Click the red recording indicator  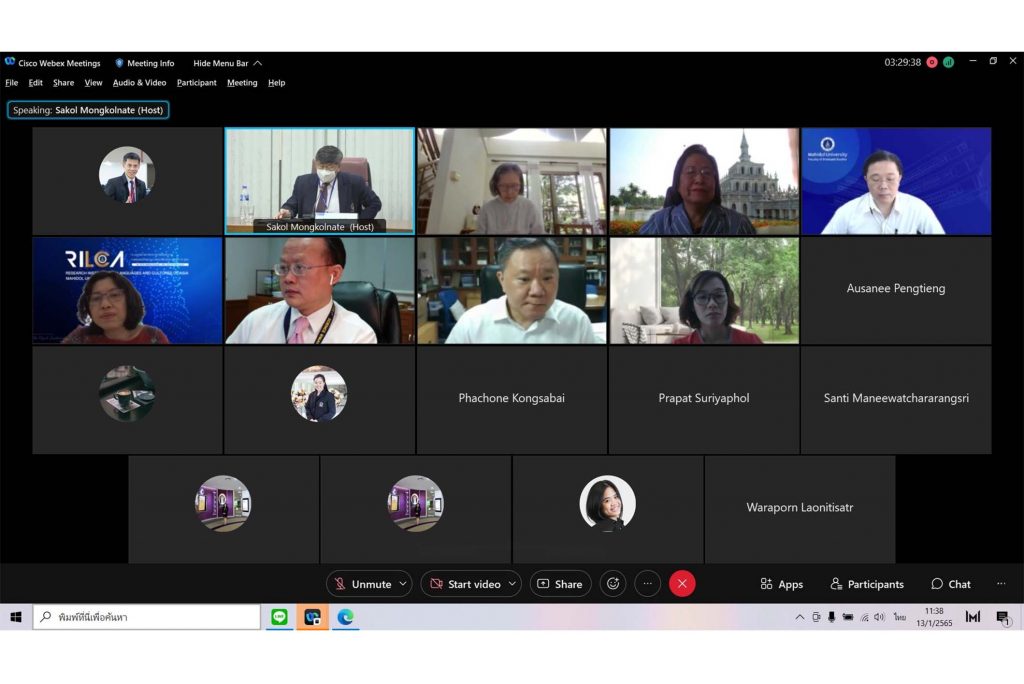pos(932,62)
